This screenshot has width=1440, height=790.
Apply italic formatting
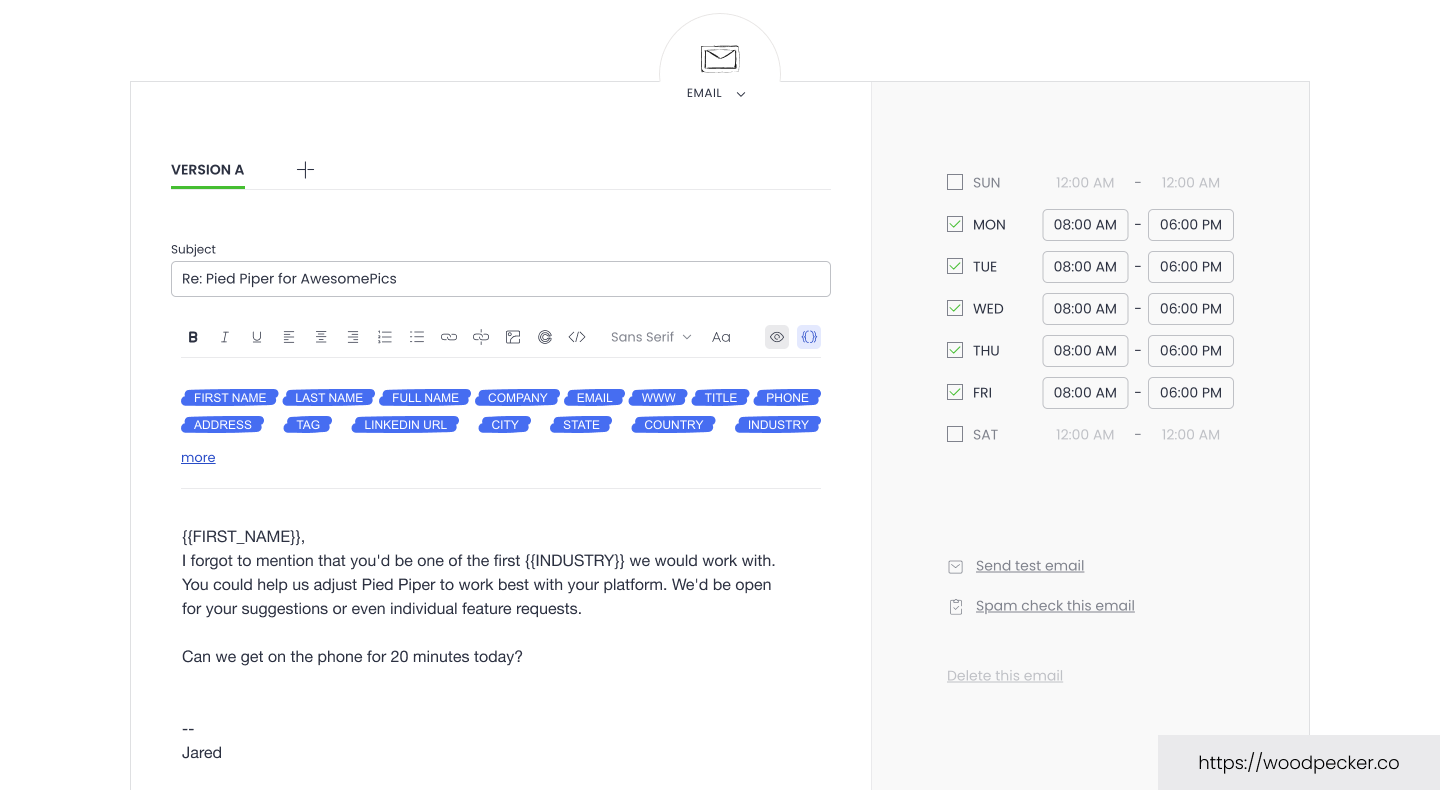pos(225,337)
